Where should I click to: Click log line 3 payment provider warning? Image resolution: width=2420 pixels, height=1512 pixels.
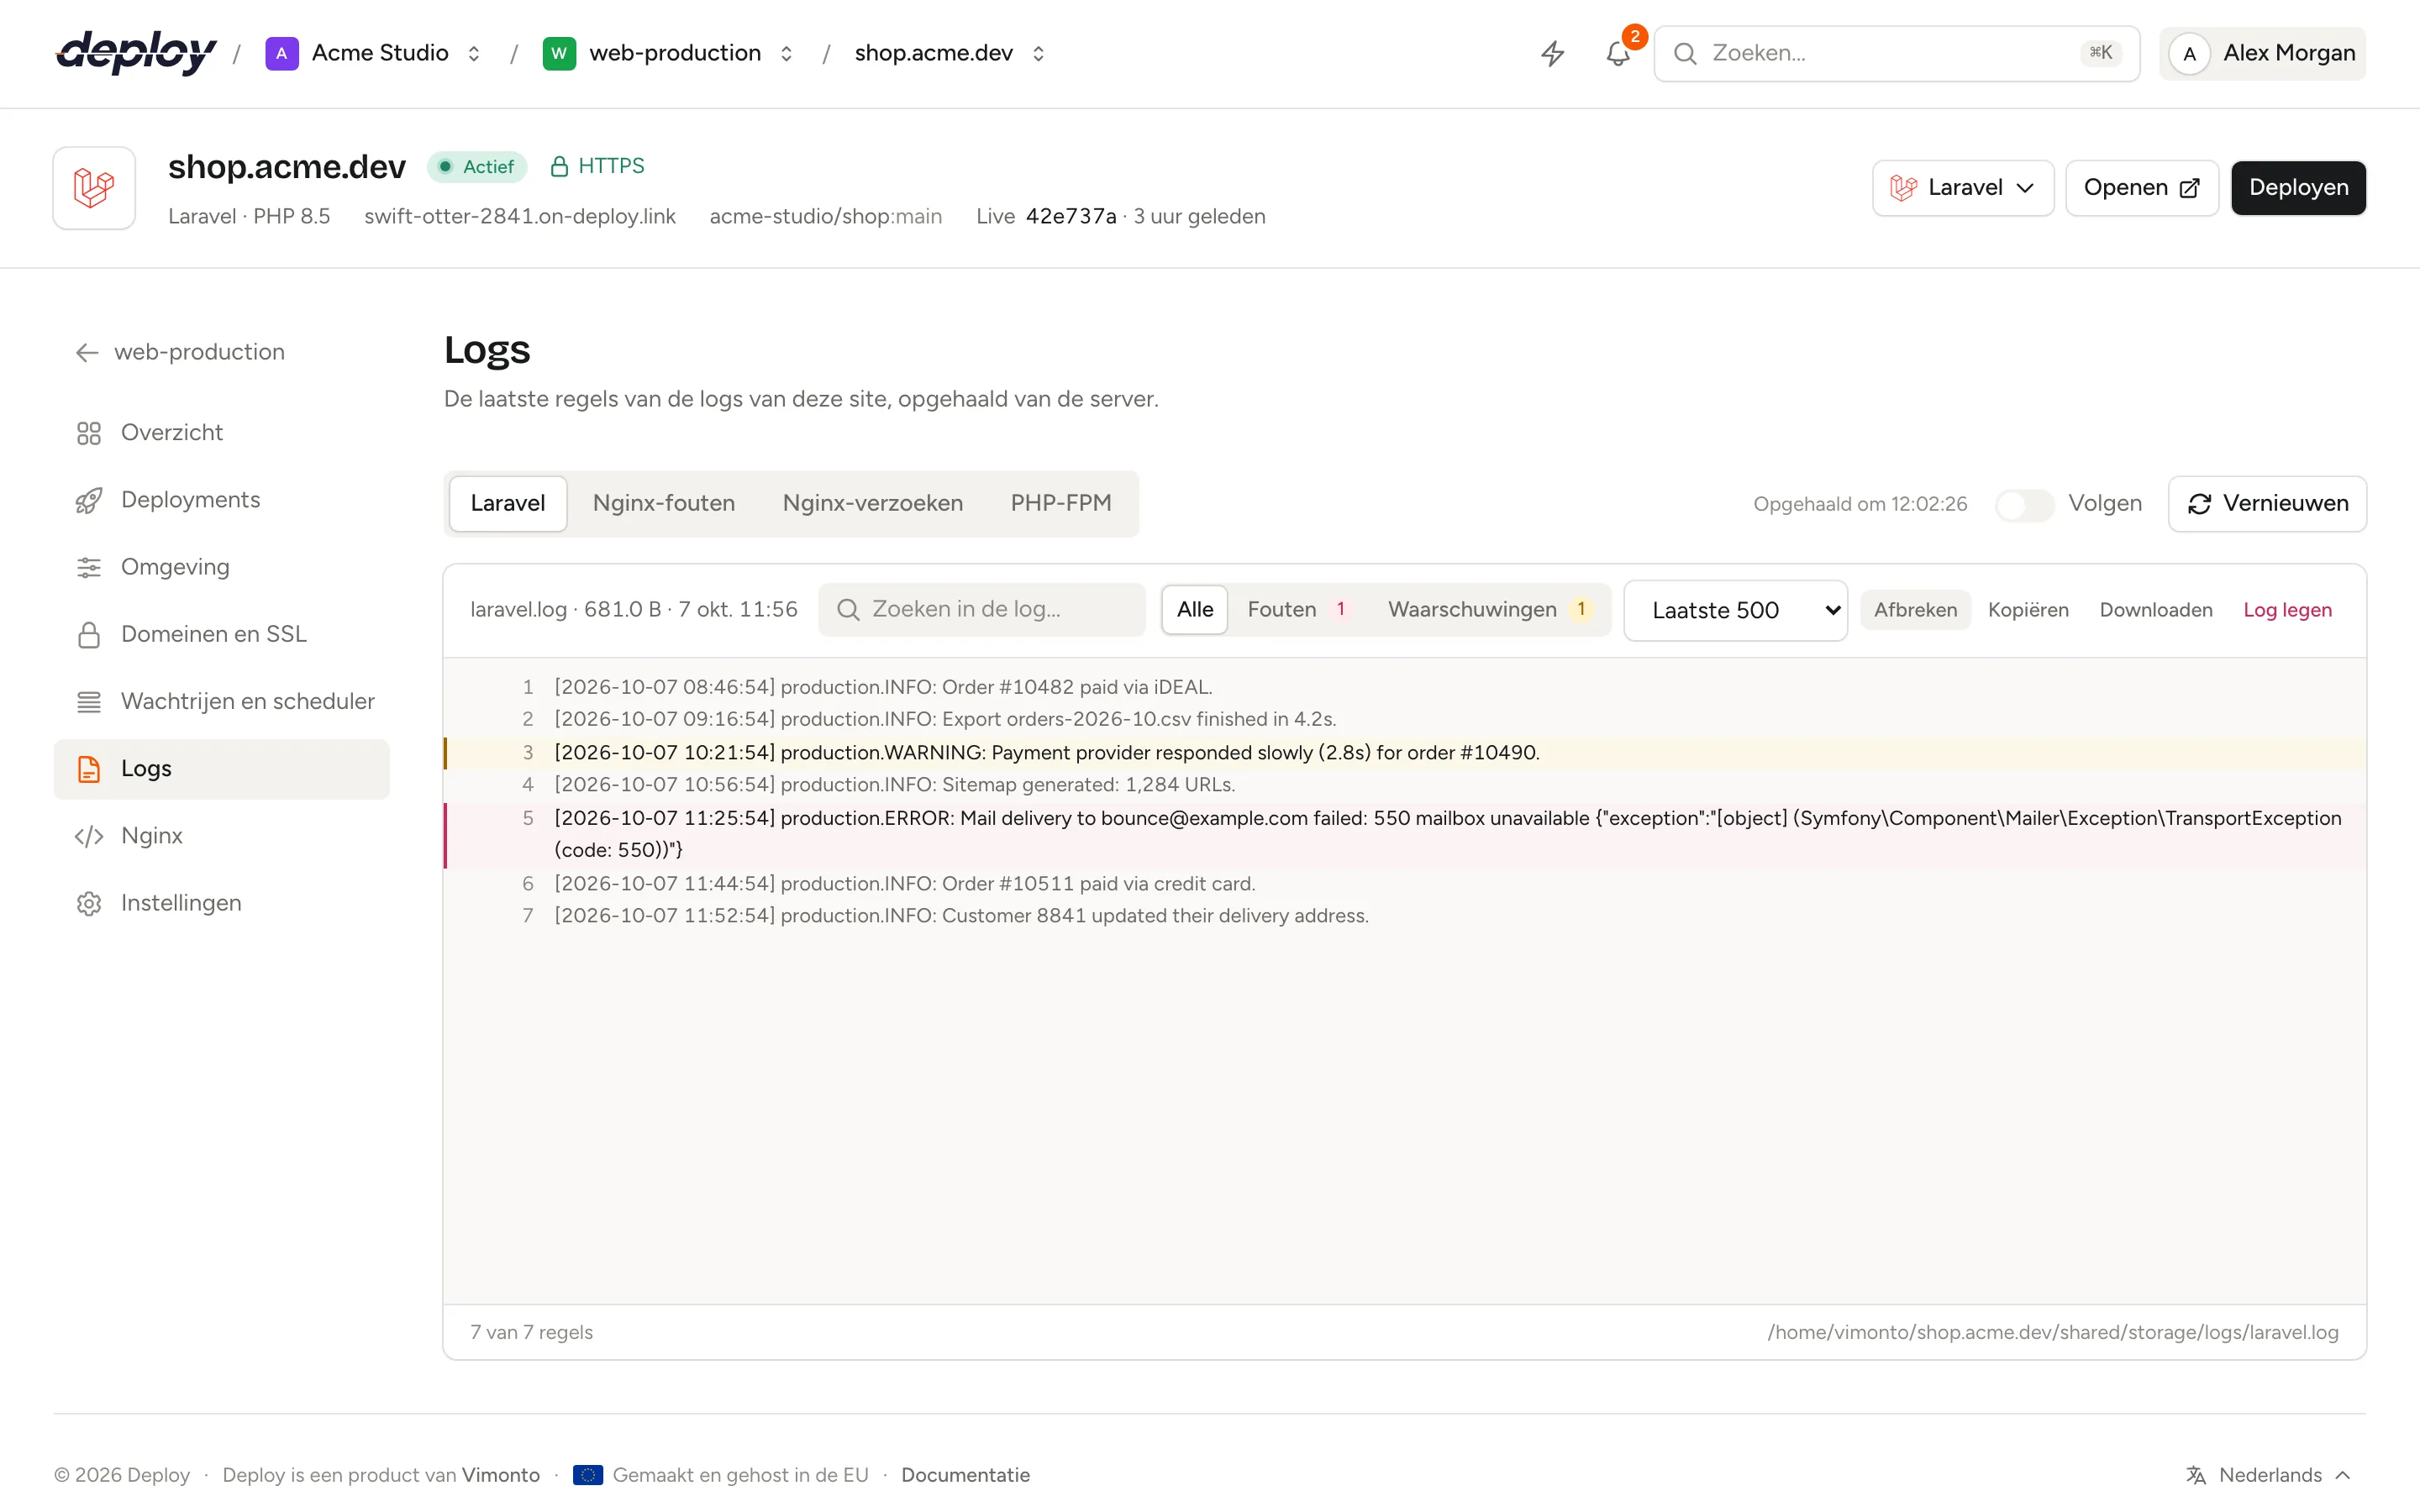[x=1405, y=752]
